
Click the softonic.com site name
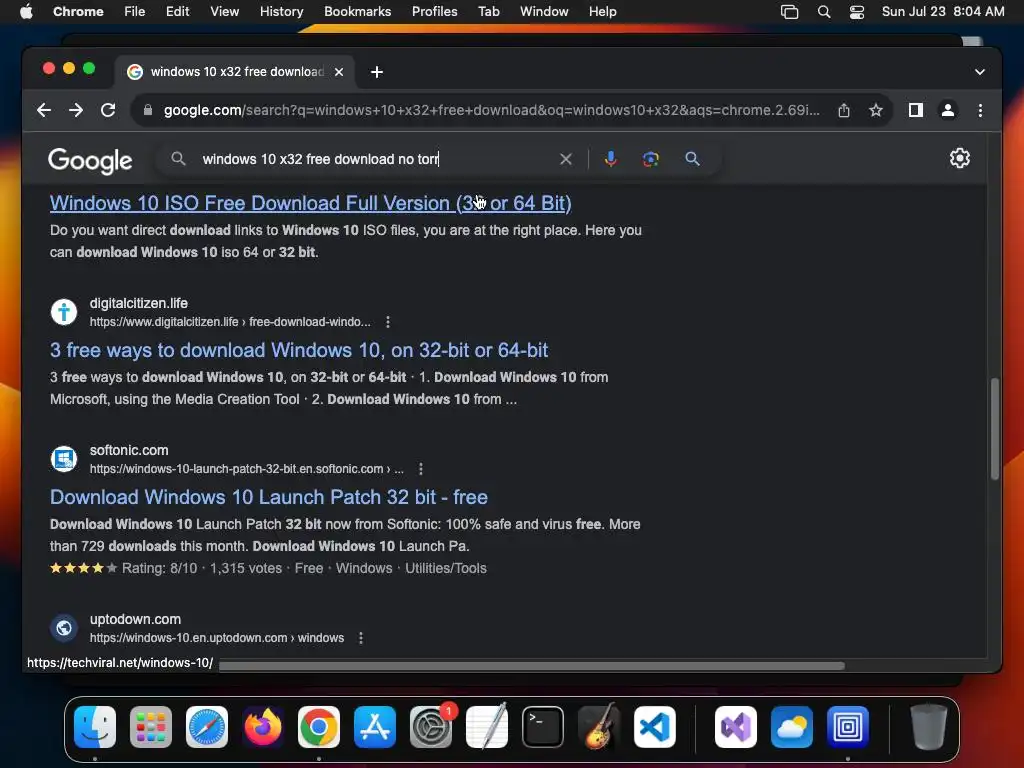pos(129,450)
